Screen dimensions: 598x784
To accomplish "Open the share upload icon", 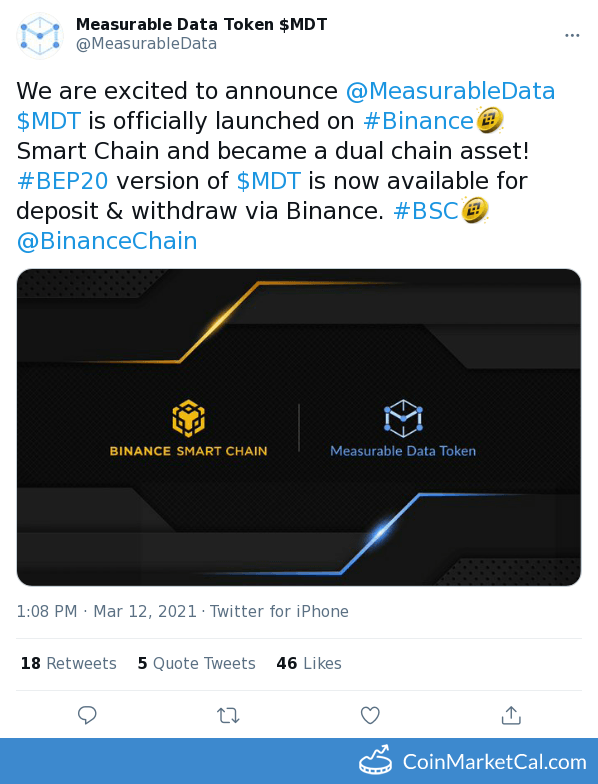I will point(511,715).
